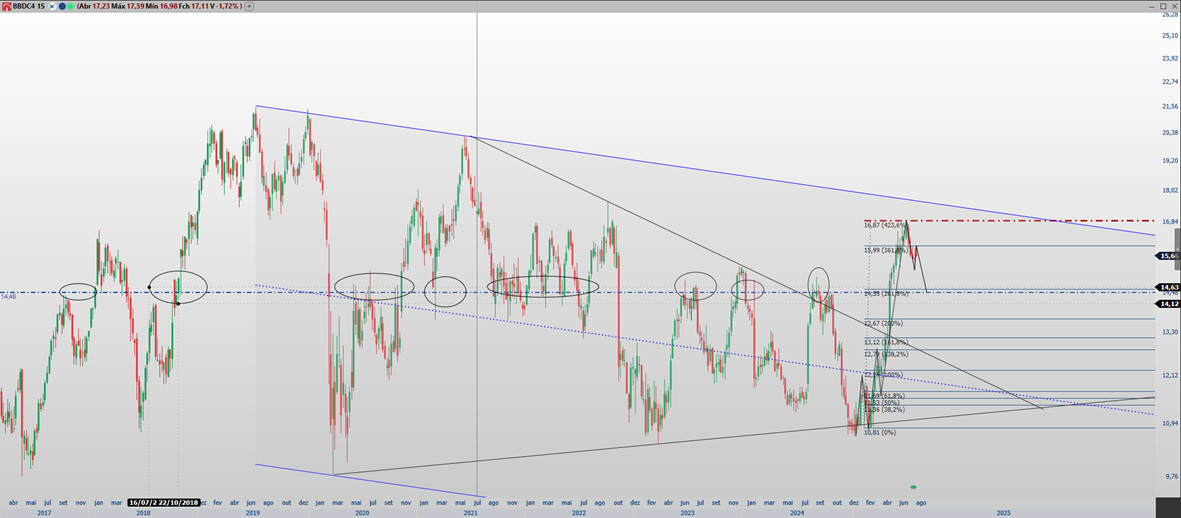Click the plus button after the quote info

coord(249,6)
